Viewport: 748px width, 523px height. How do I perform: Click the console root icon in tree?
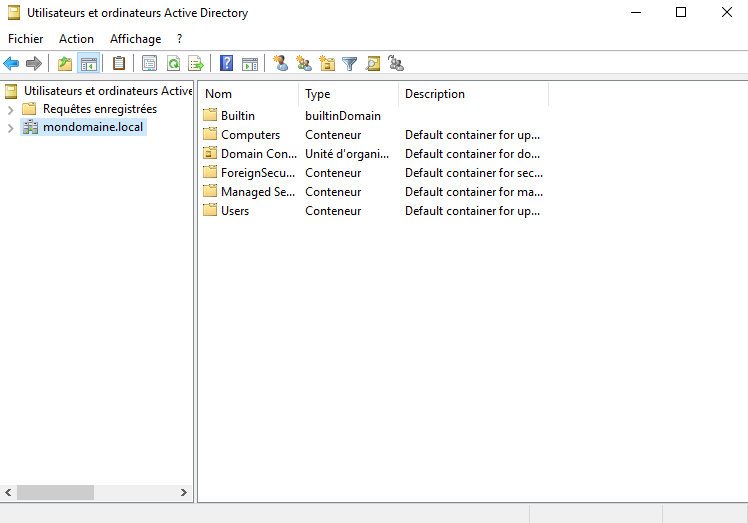point(11,91)
